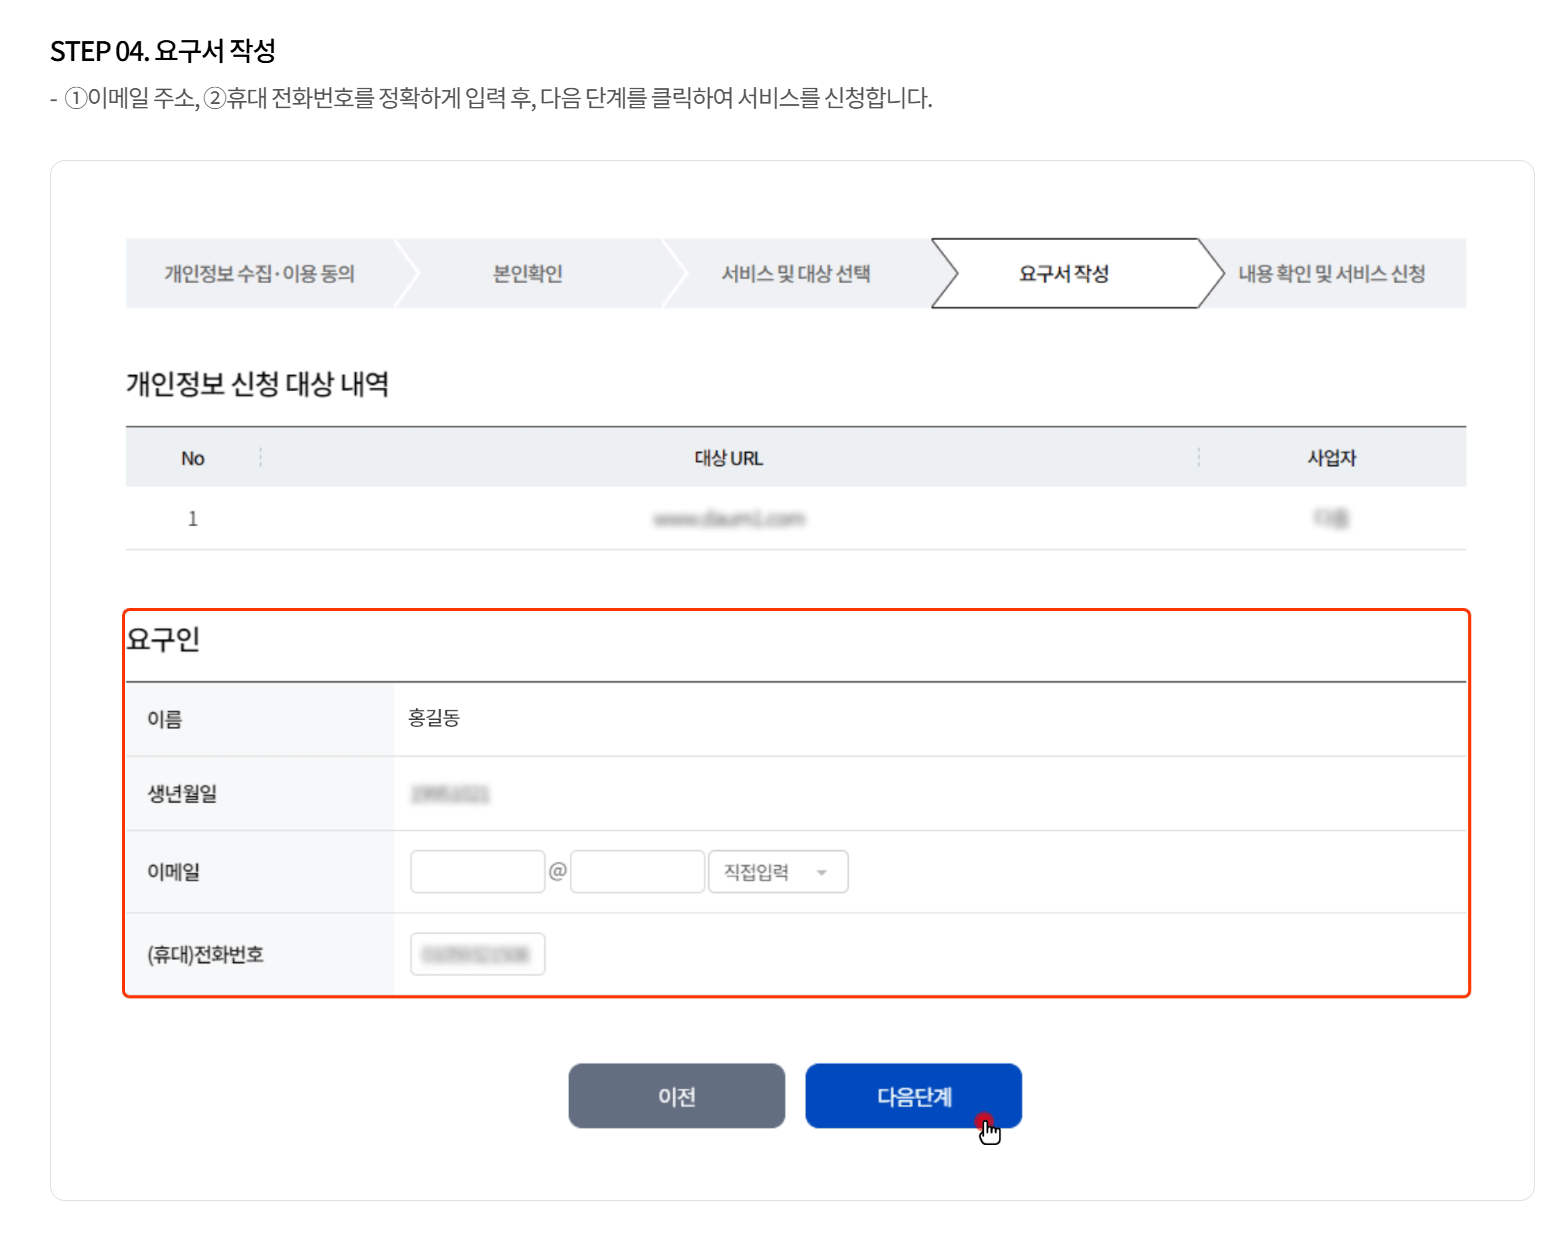
Task: Click the 개인정보 신청 대상 내역 heading
Action: pyautogui.click(x=259, y=381)
